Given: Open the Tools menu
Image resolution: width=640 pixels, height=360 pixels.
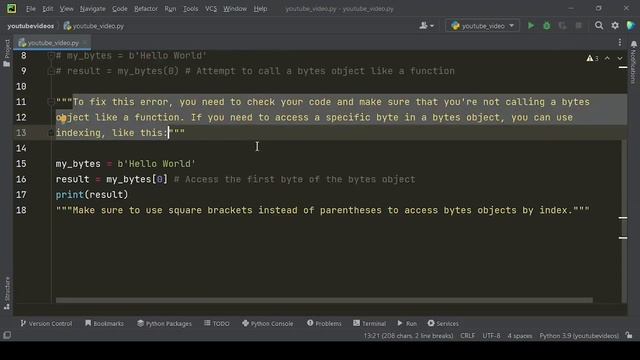Looking at the screenshot, I should pos(190,9).
